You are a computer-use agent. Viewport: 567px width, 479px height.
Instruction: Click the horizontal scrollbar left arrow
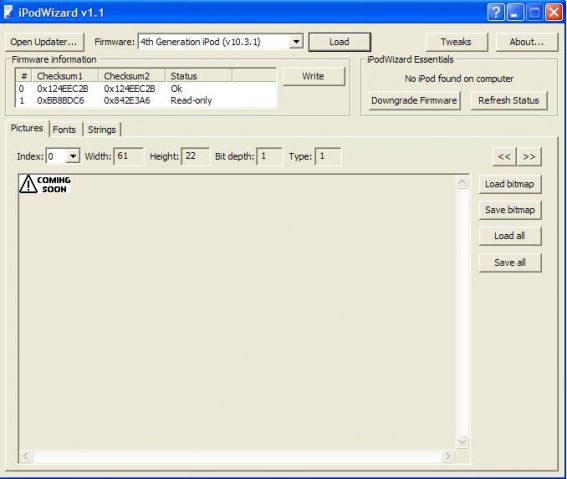pos(26,456)
